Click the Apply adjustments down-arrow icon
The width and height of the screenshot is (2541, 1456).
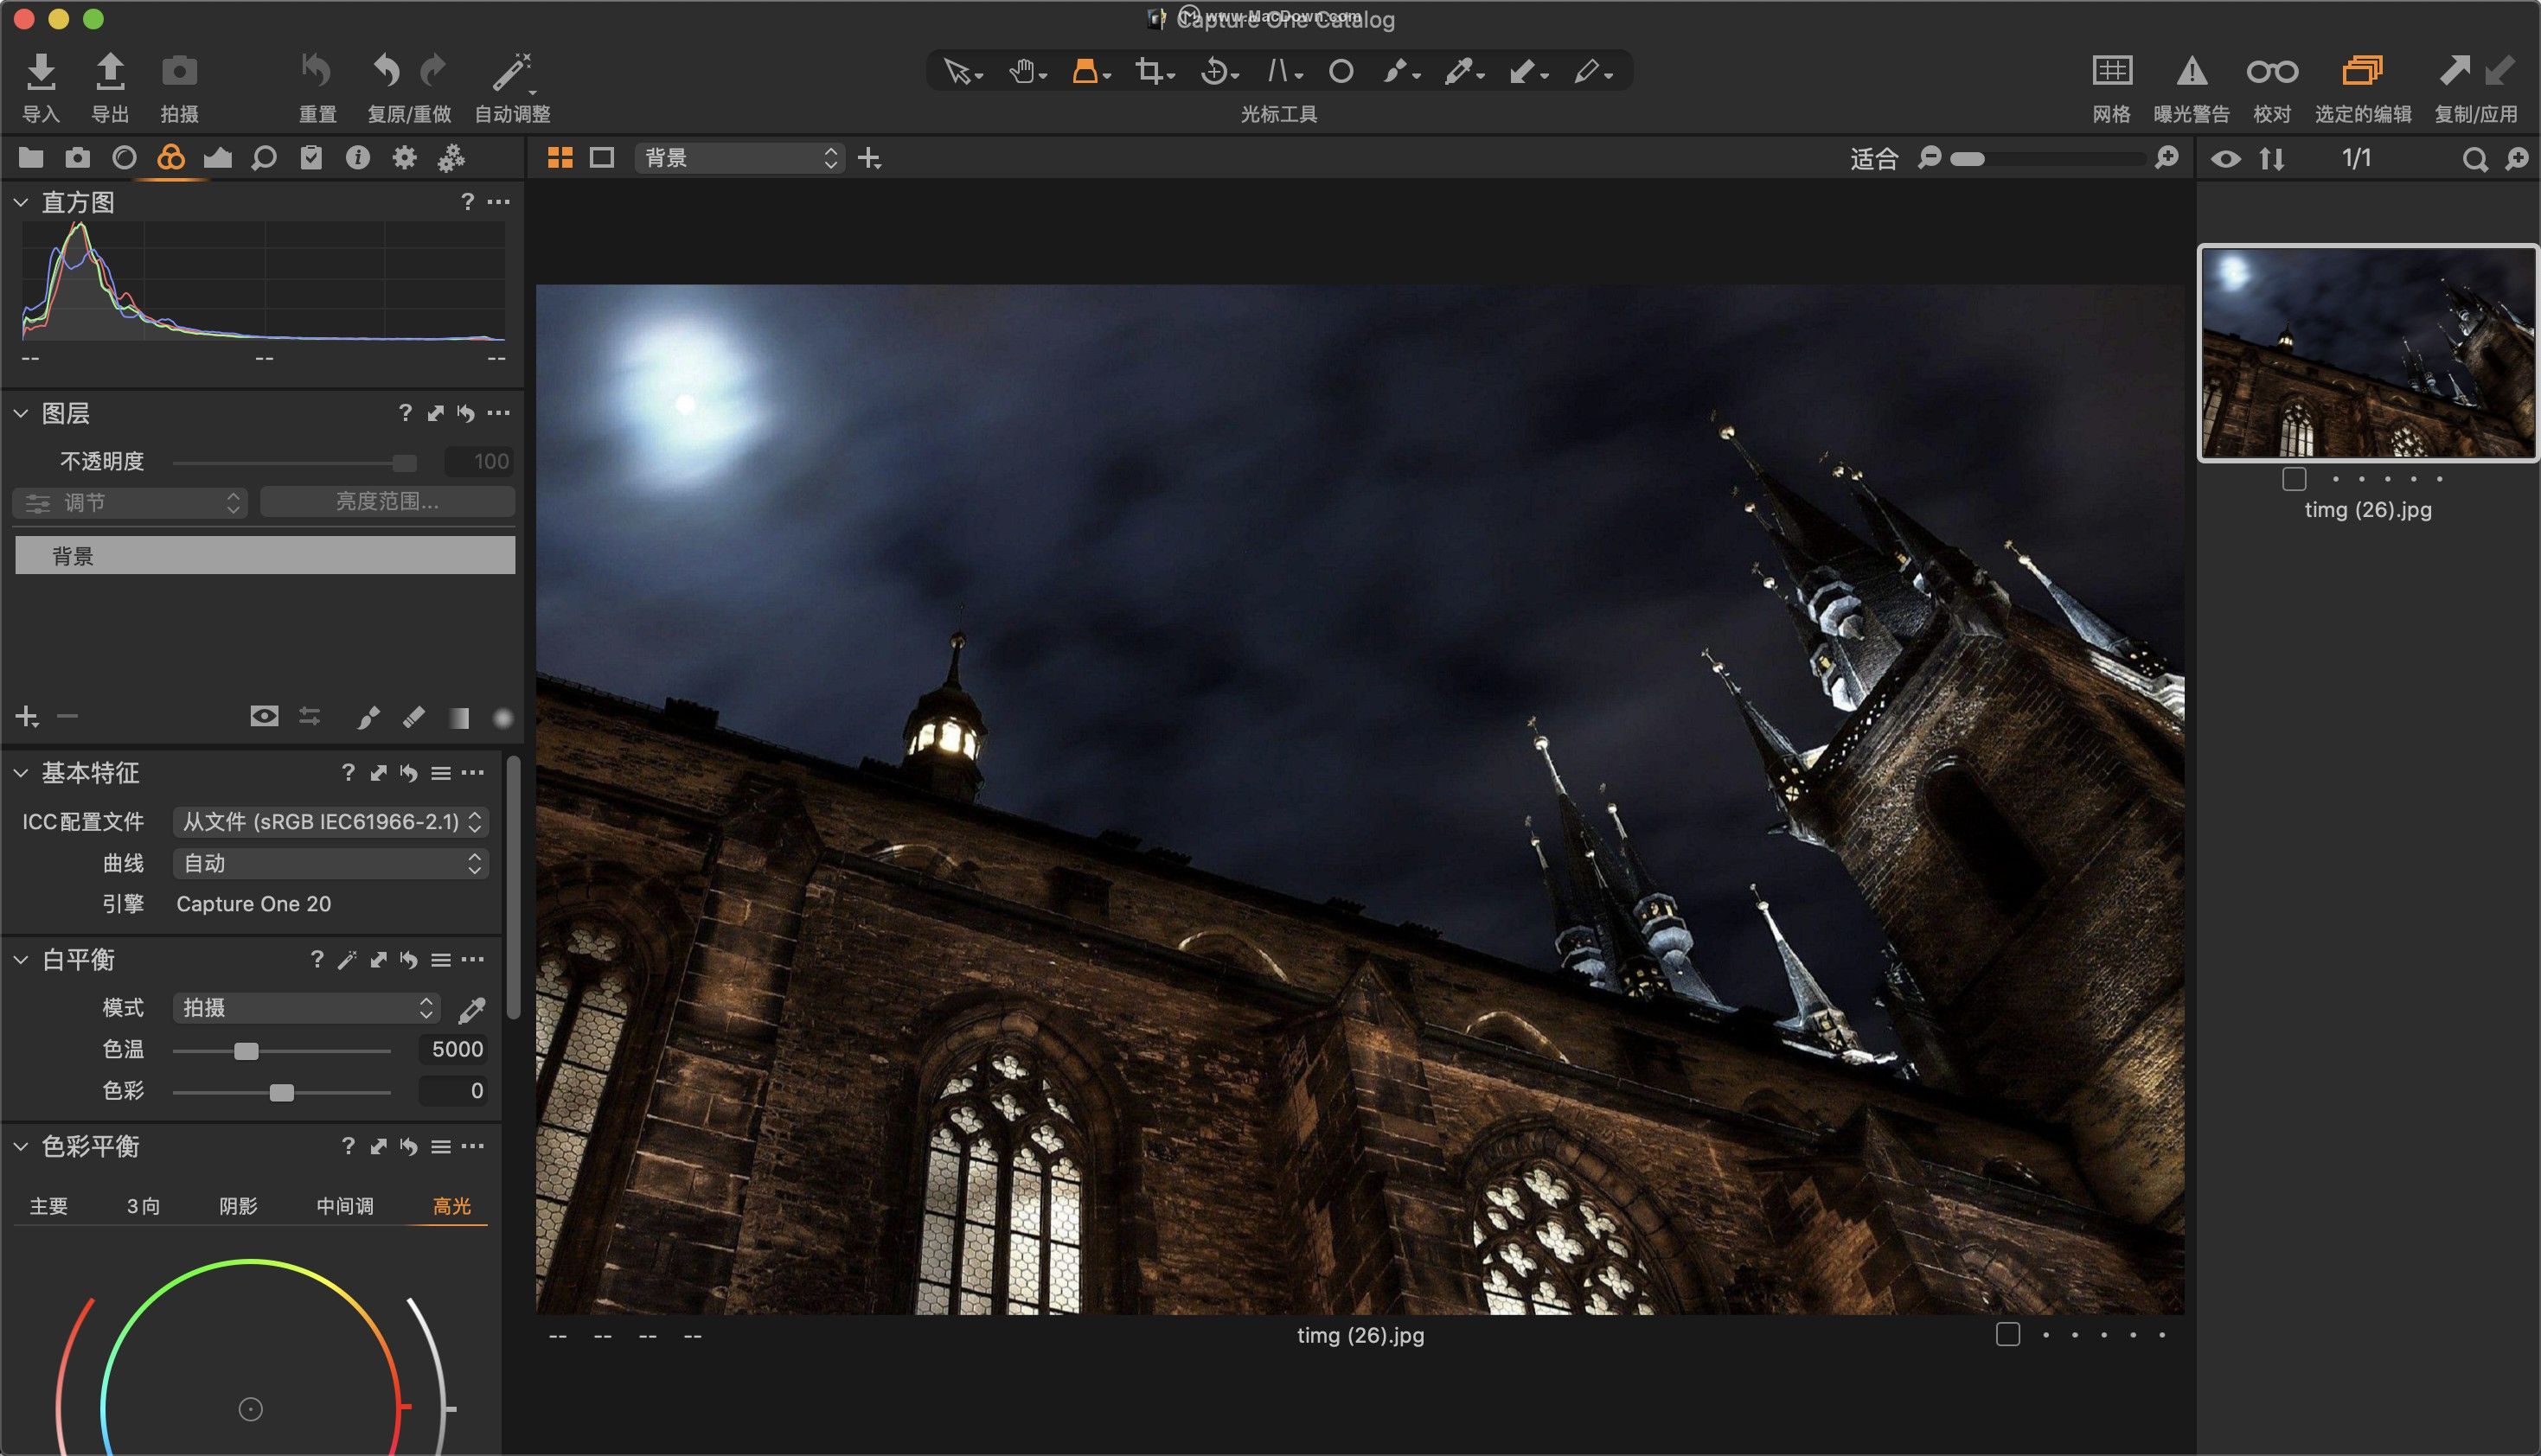click(2499, 70)
